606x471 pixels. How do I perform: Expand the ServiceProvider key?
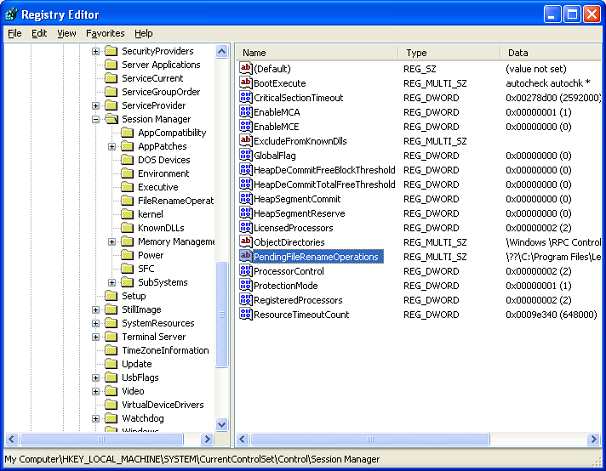pos(96,105)
